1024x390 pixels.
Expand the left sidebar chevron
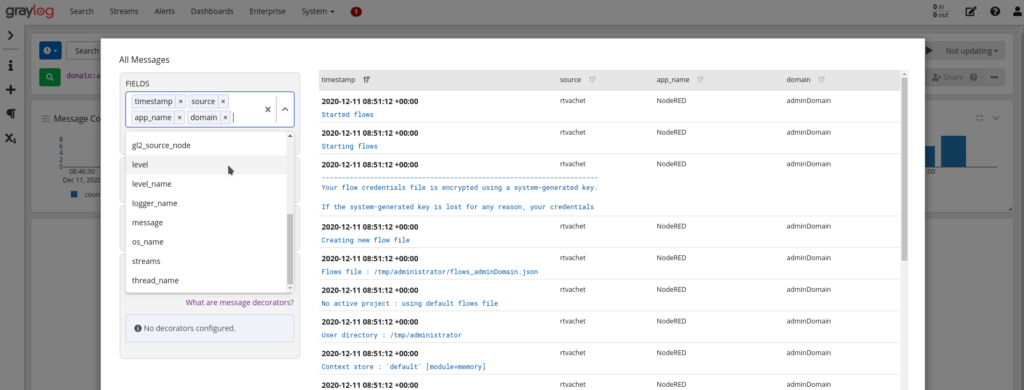click(x=10, y=35)
